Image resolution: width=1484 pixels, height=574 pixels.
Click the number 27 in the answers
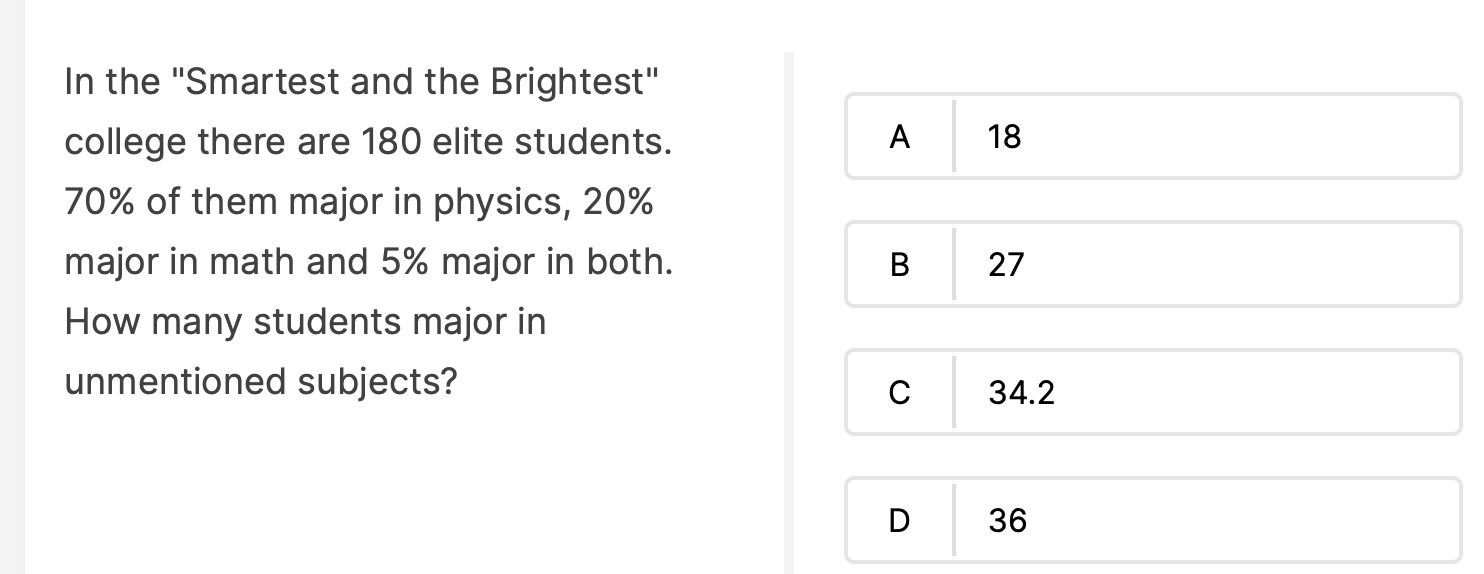(1006, 264)
